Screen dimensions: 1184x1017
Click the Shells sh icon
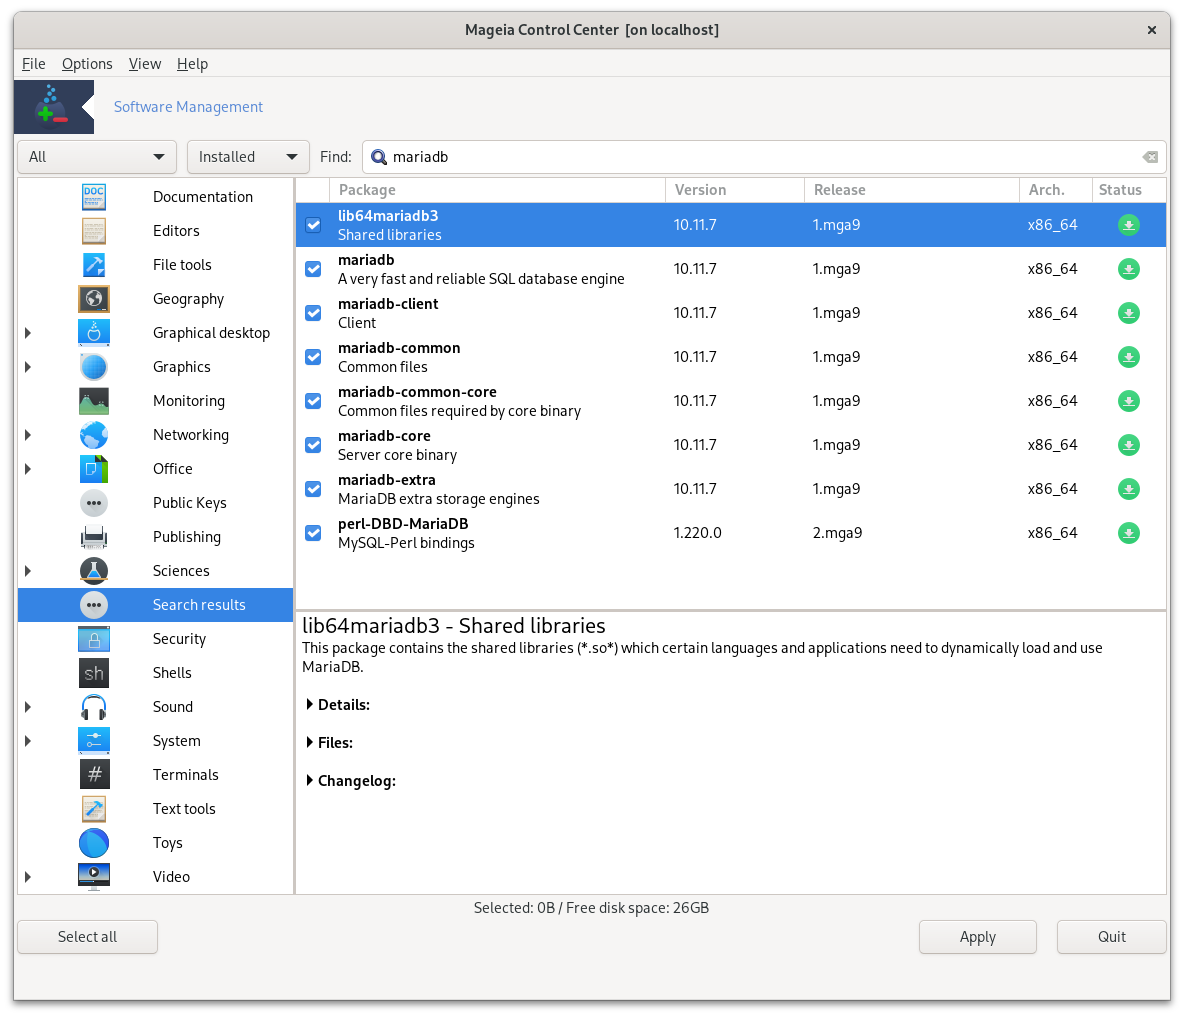pyautogui.click(x=94, y=673)
